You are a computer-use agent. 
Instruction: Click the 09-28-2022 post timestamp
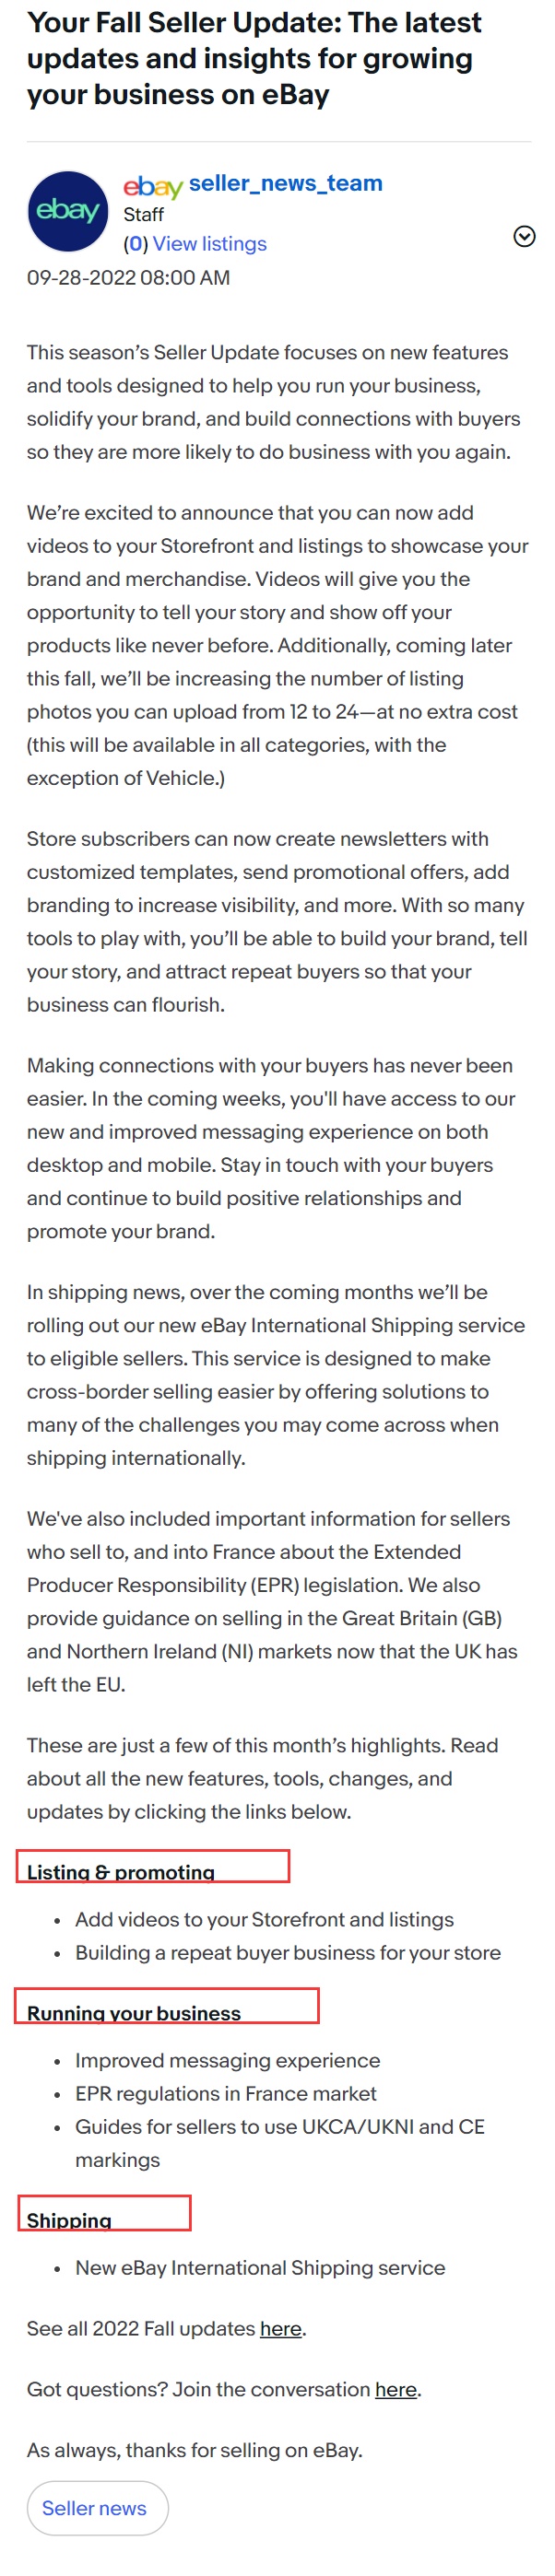coord(128,277)
